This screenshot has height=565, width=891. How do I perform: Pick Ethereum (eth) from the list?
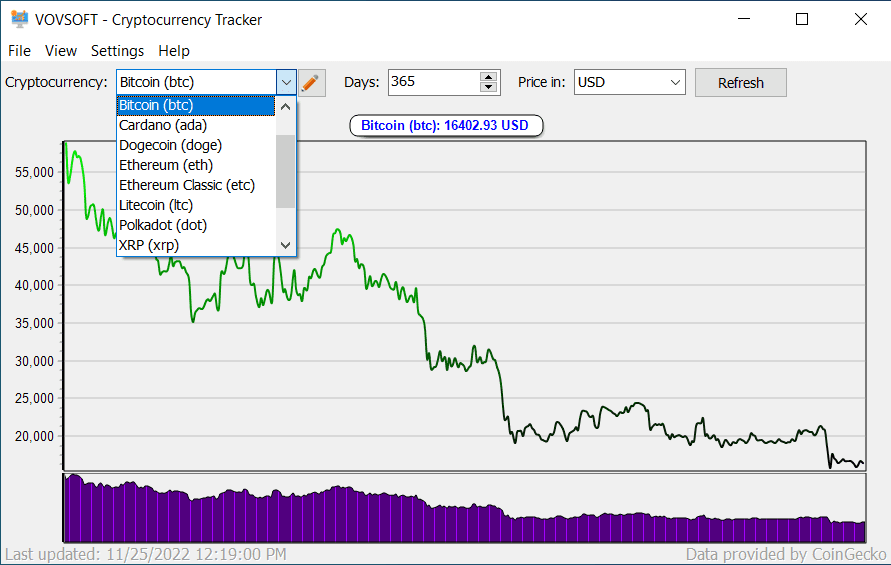(x=196, y=165)
